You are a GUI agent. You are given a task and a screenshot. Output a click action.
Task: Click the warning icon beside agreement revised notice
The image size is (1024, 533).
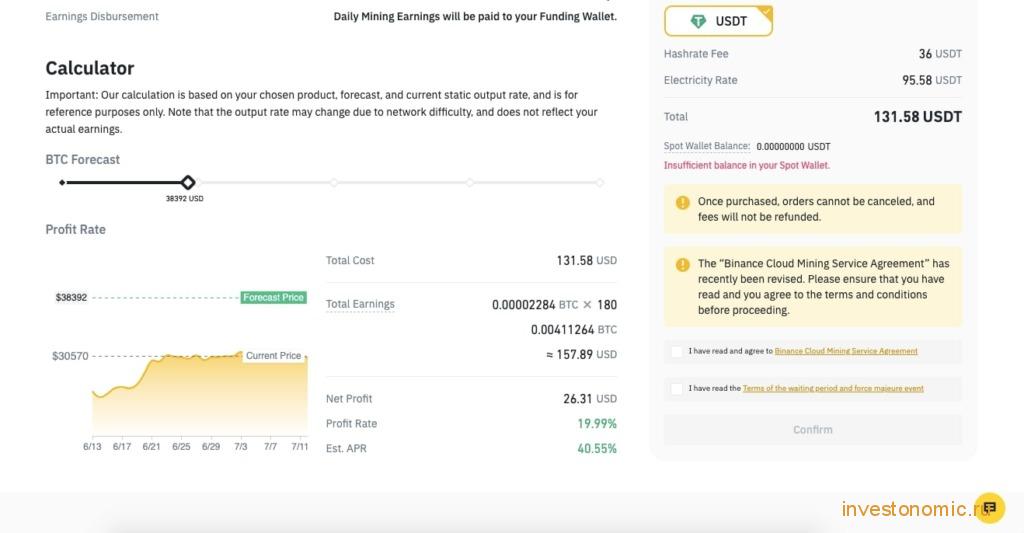(x=682, y=265)
